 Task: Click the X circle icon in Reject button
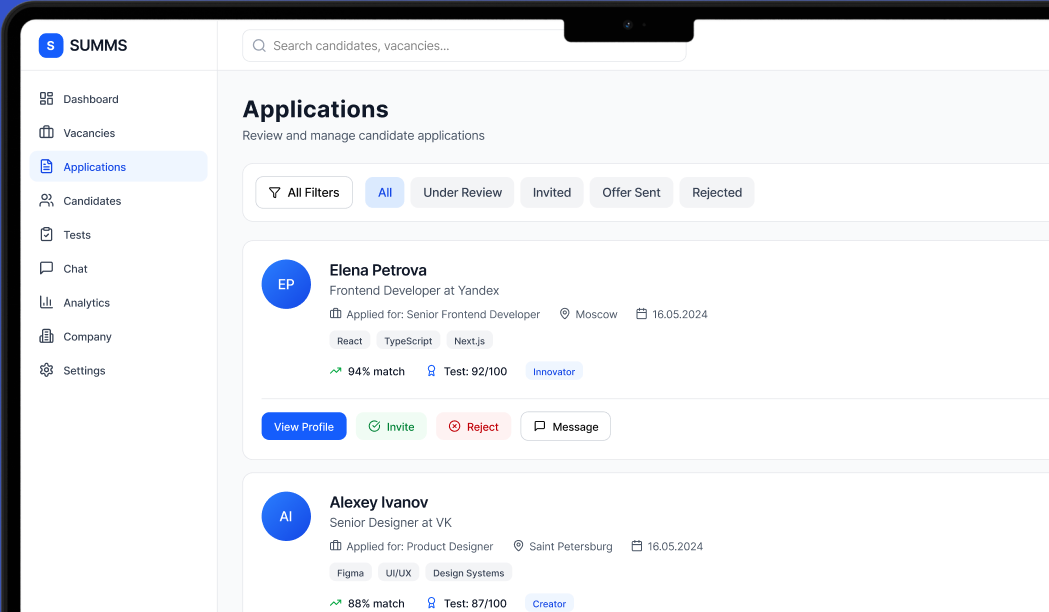click(x=454, y=426)
